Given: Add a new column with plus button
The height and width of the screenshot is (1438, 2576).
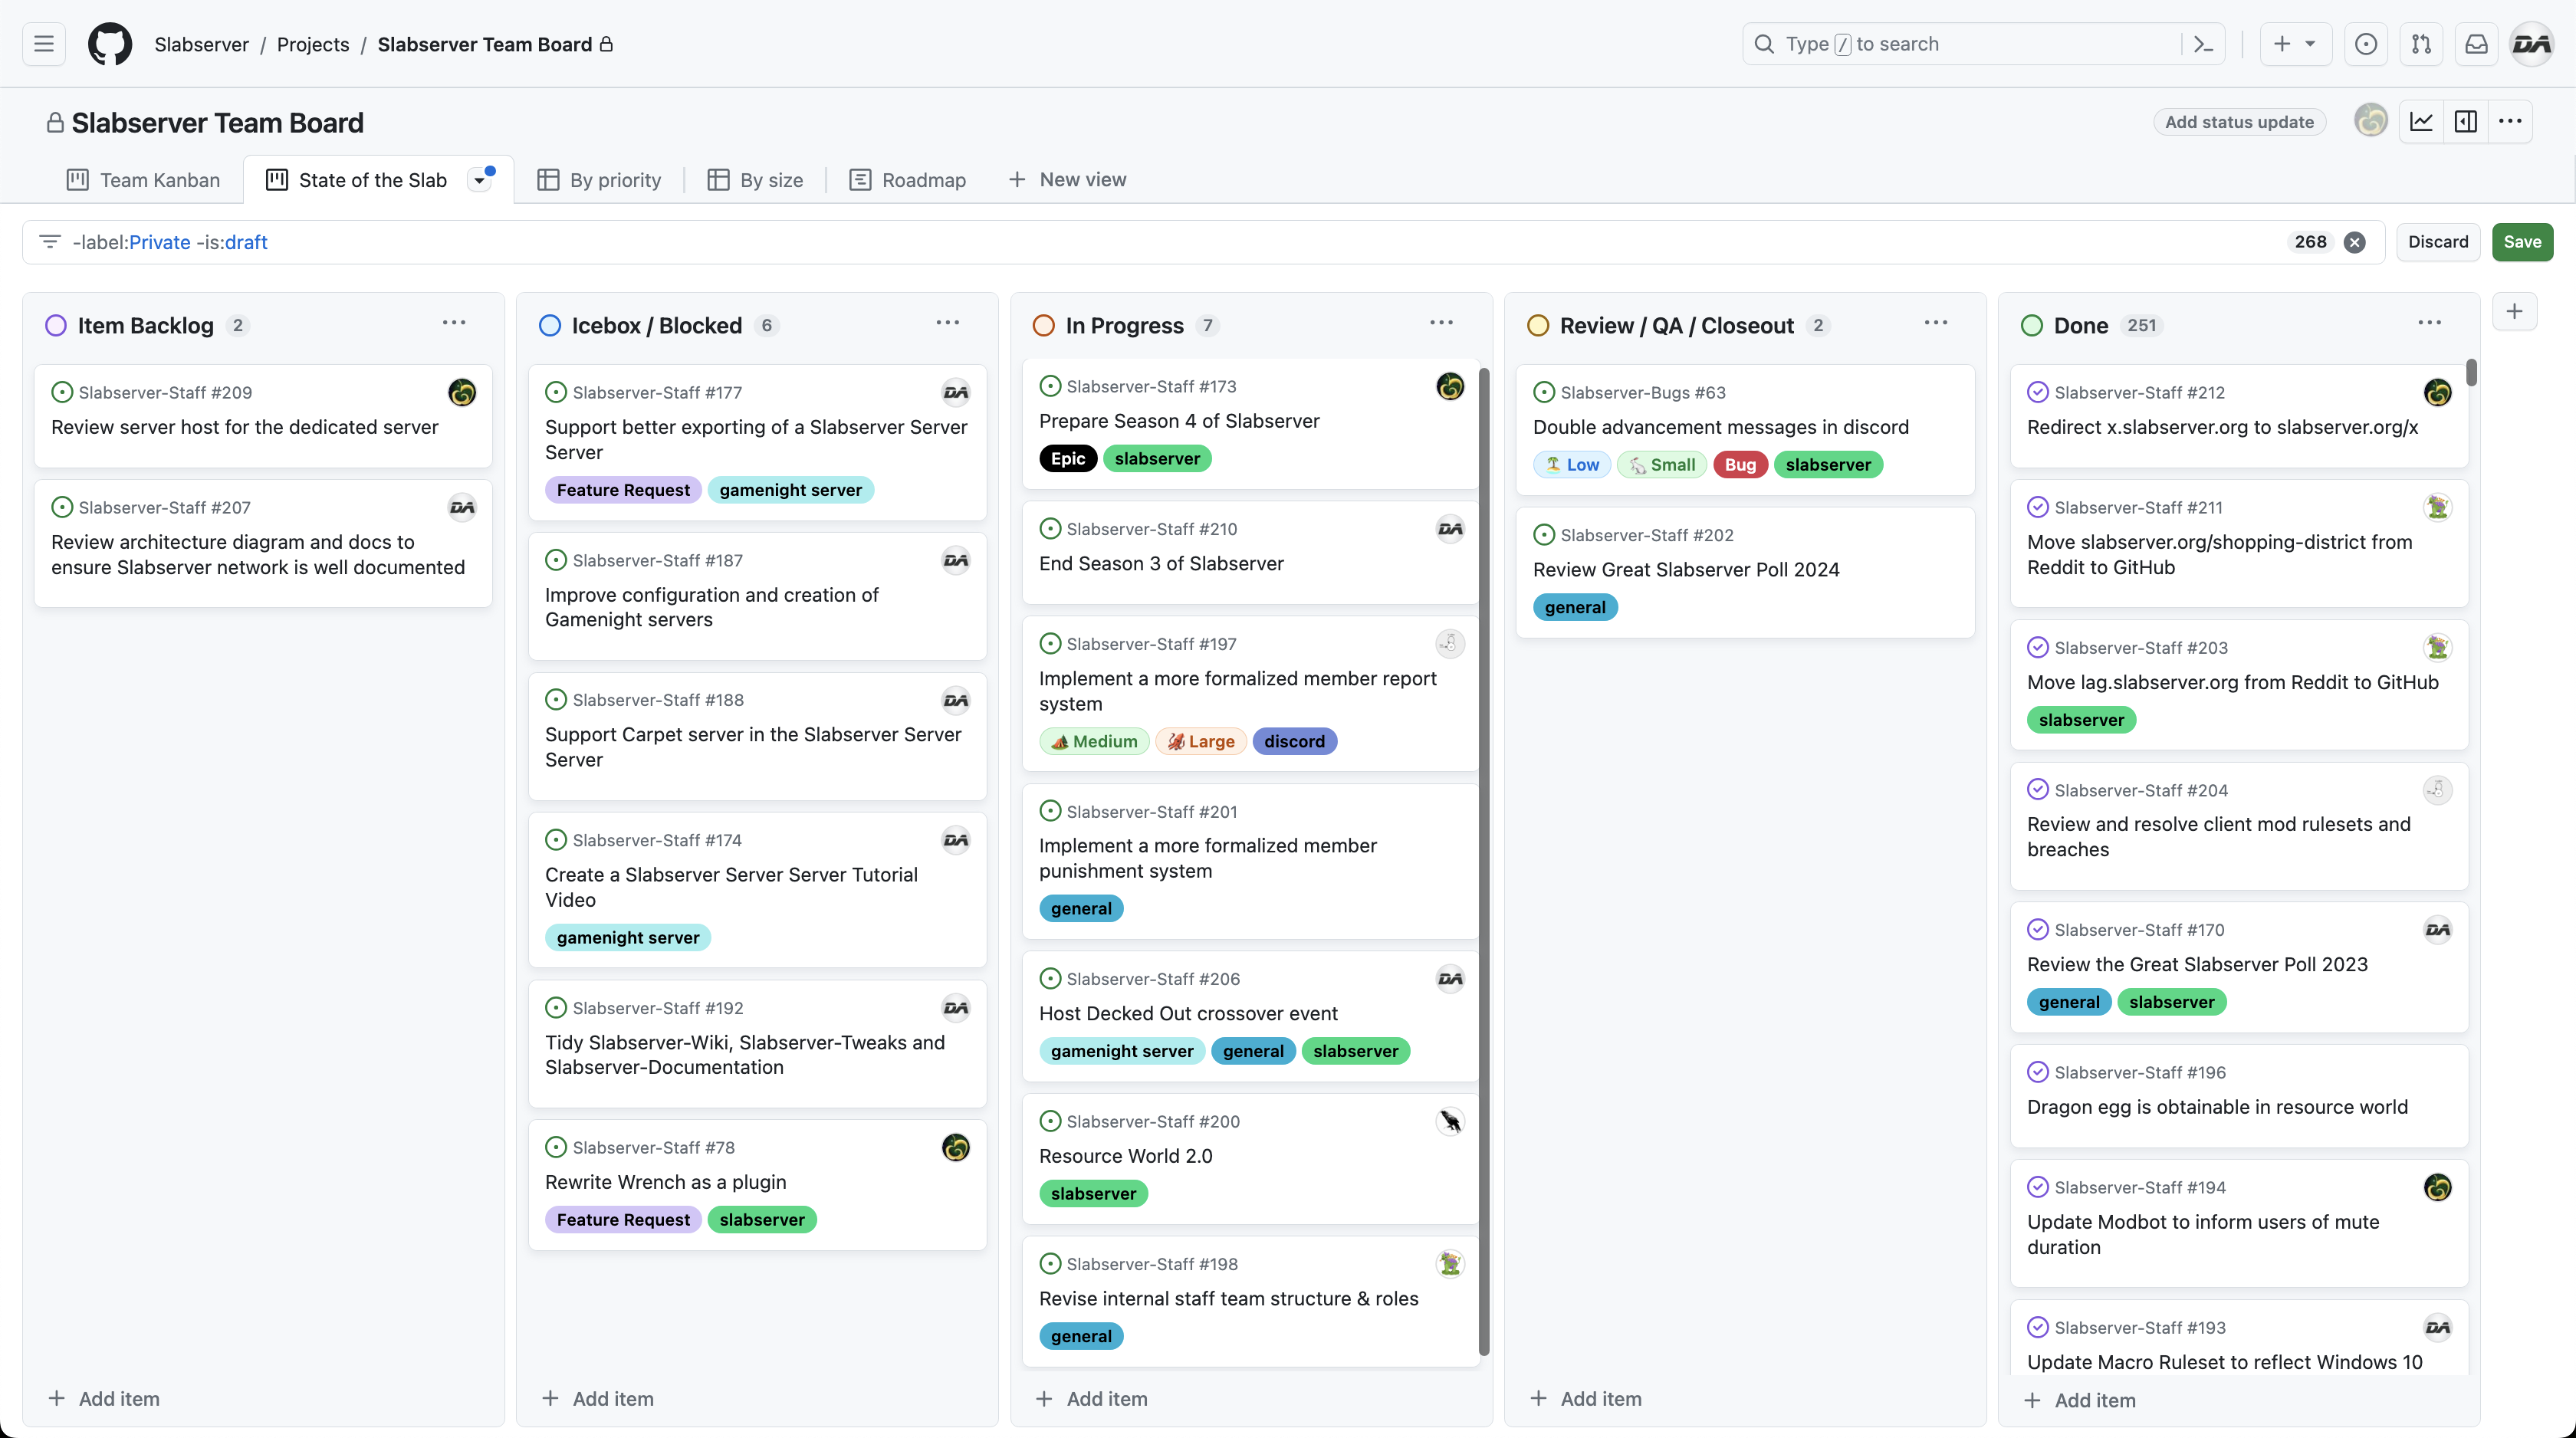Looking at the screenshot, I should [2514, 312].
